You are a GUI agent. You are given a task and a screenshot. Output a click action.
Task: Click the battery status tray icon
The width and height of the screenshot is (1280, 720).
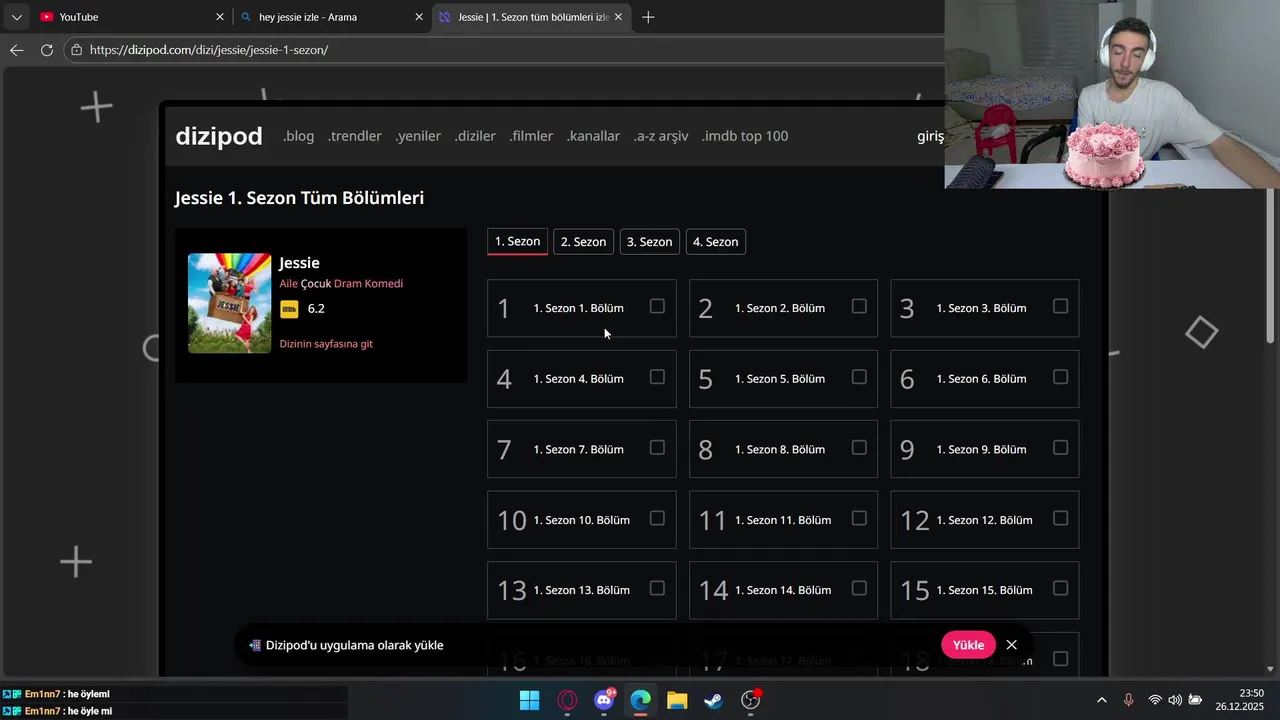coord(1194,700)
